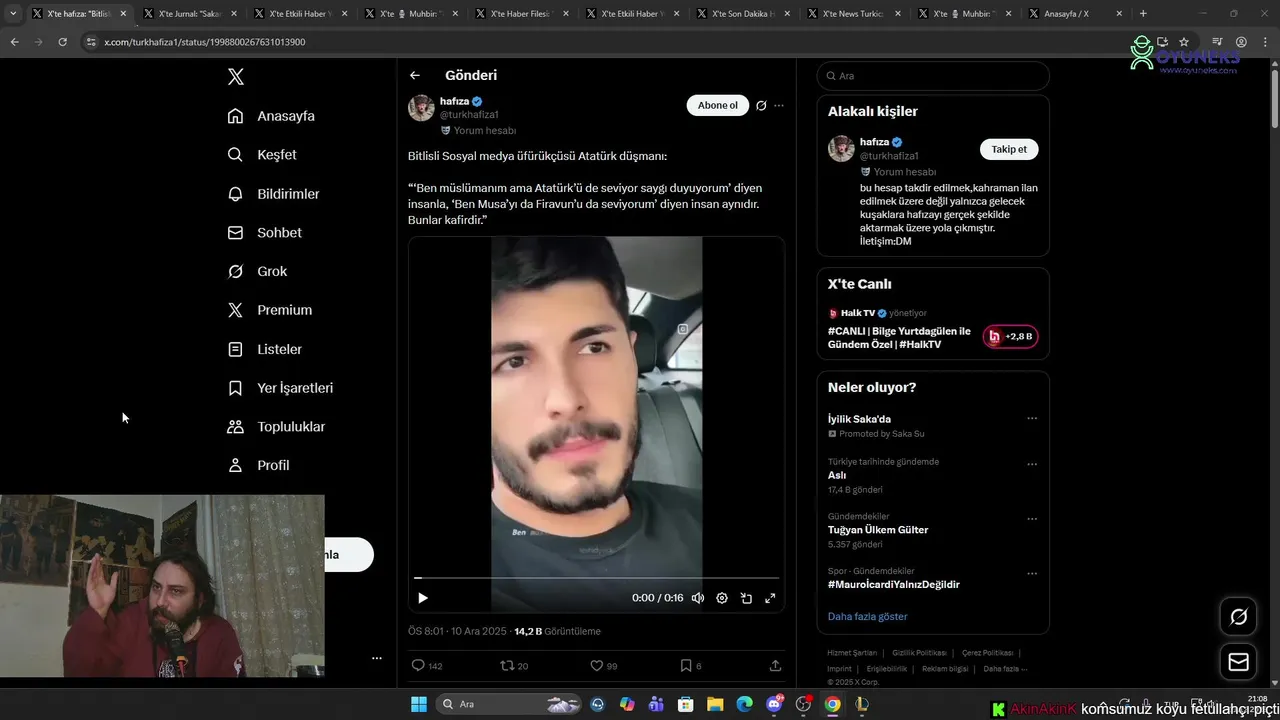Viewport: 1280px width, 720px height.
Task: Open a new browser tab
Action: tap(1143, 14)
